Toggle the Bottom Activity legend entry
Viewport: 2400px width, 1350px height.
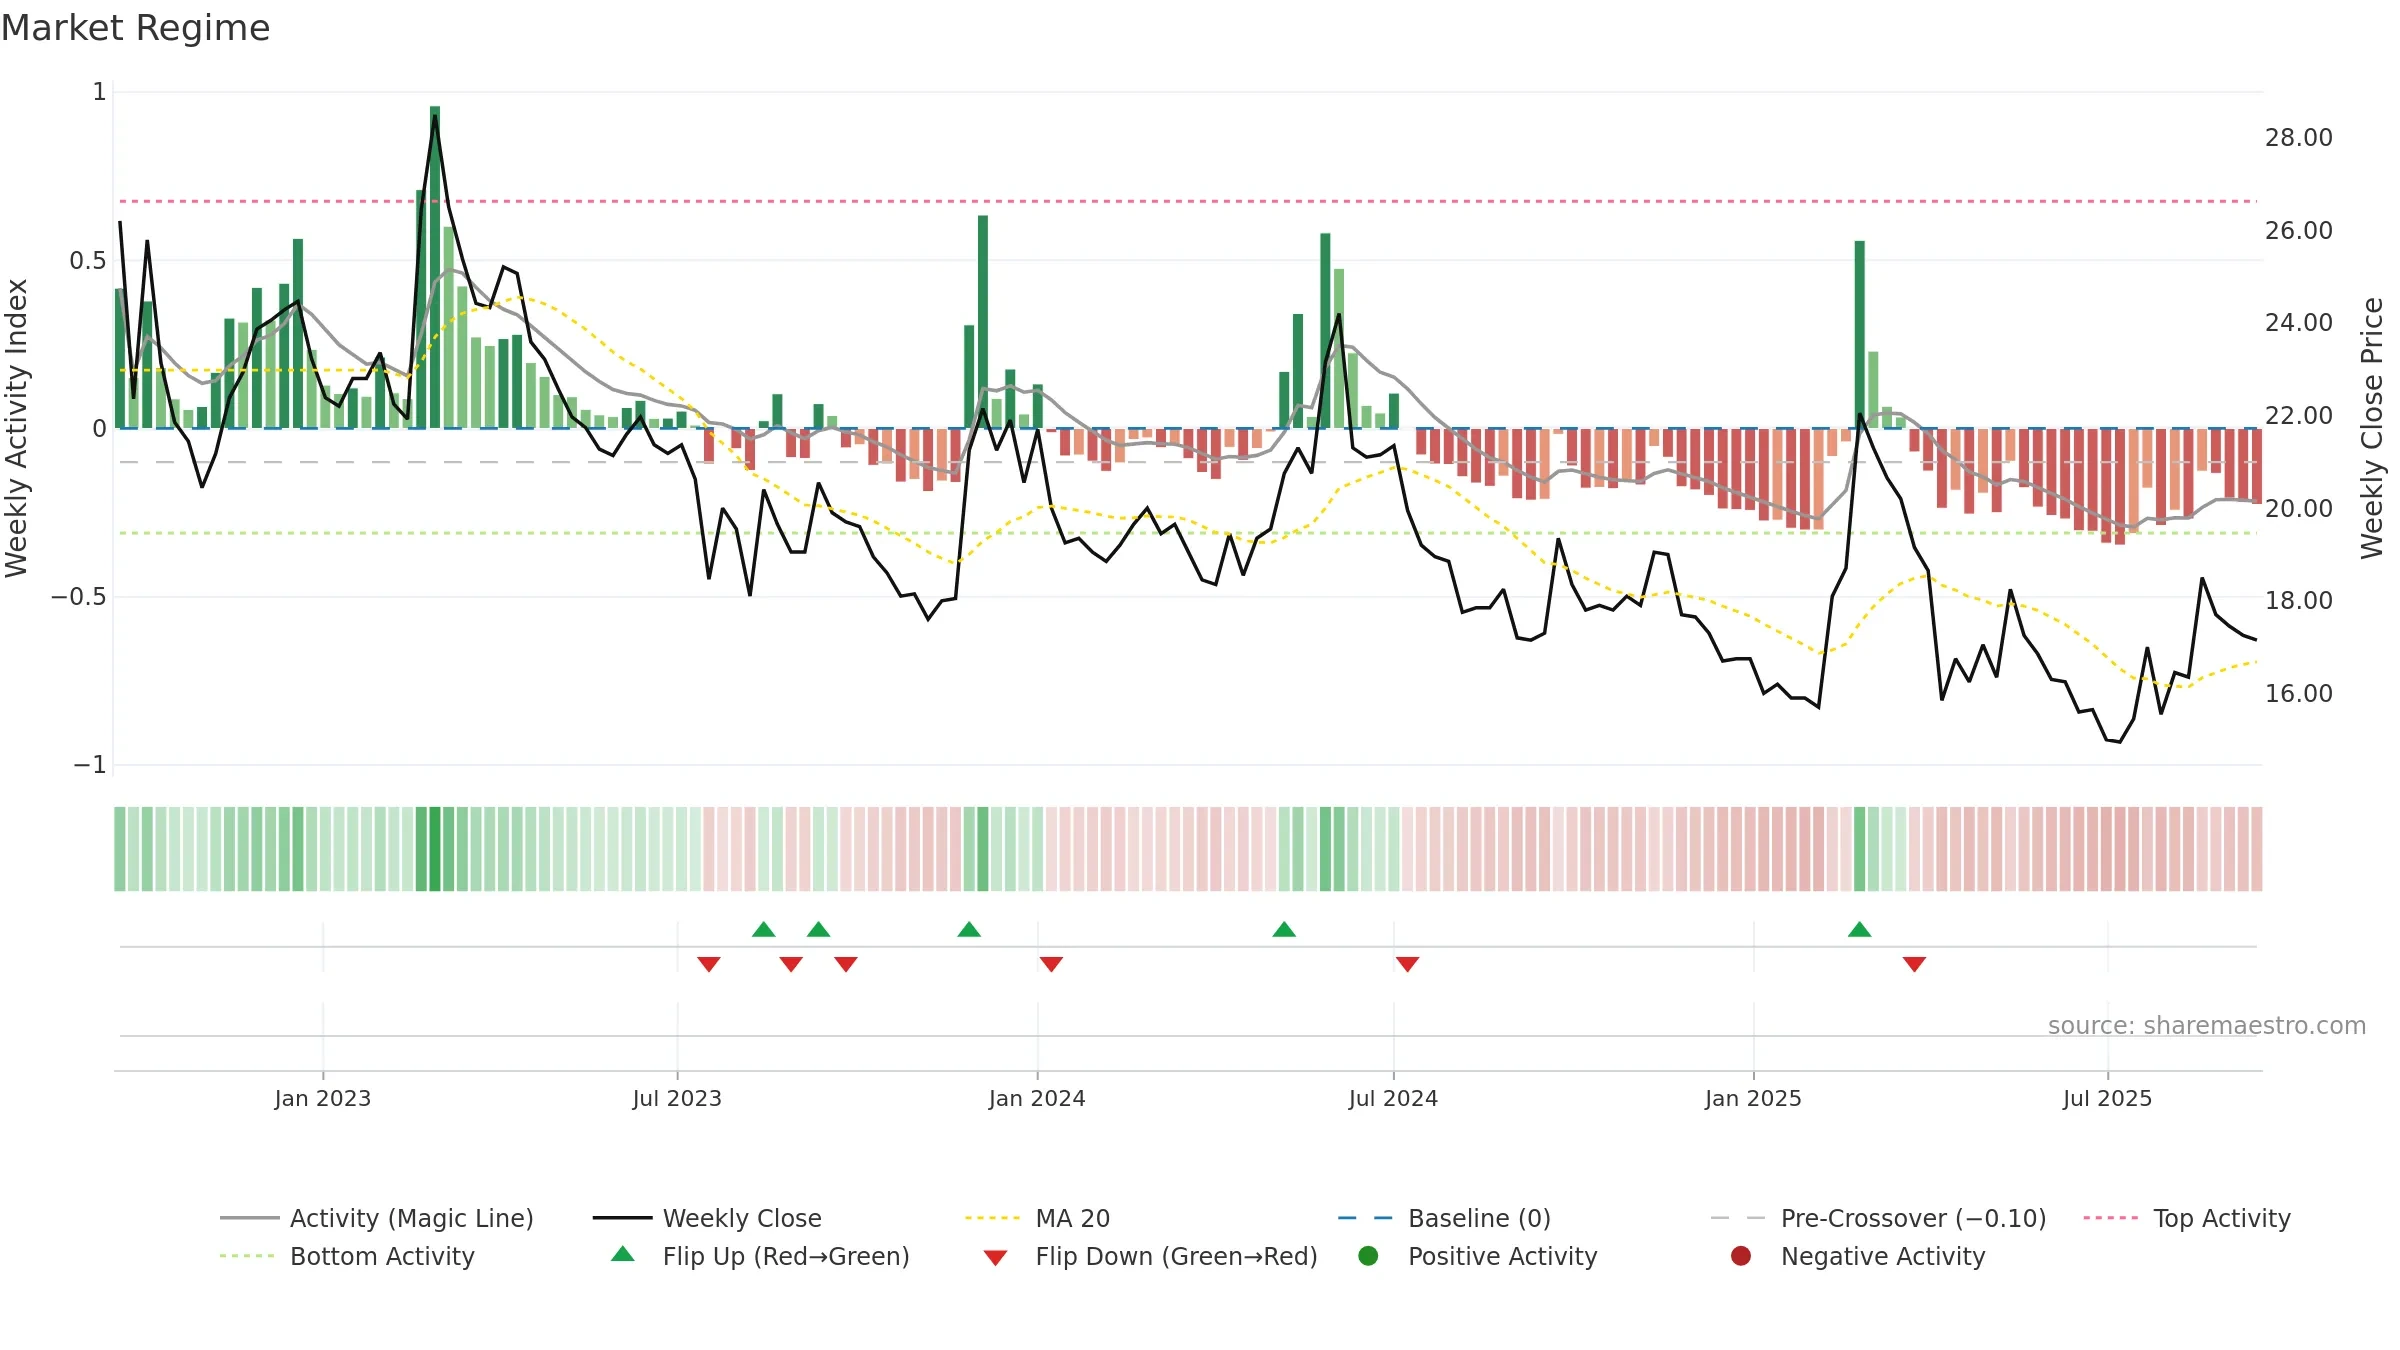point(347,1256)
